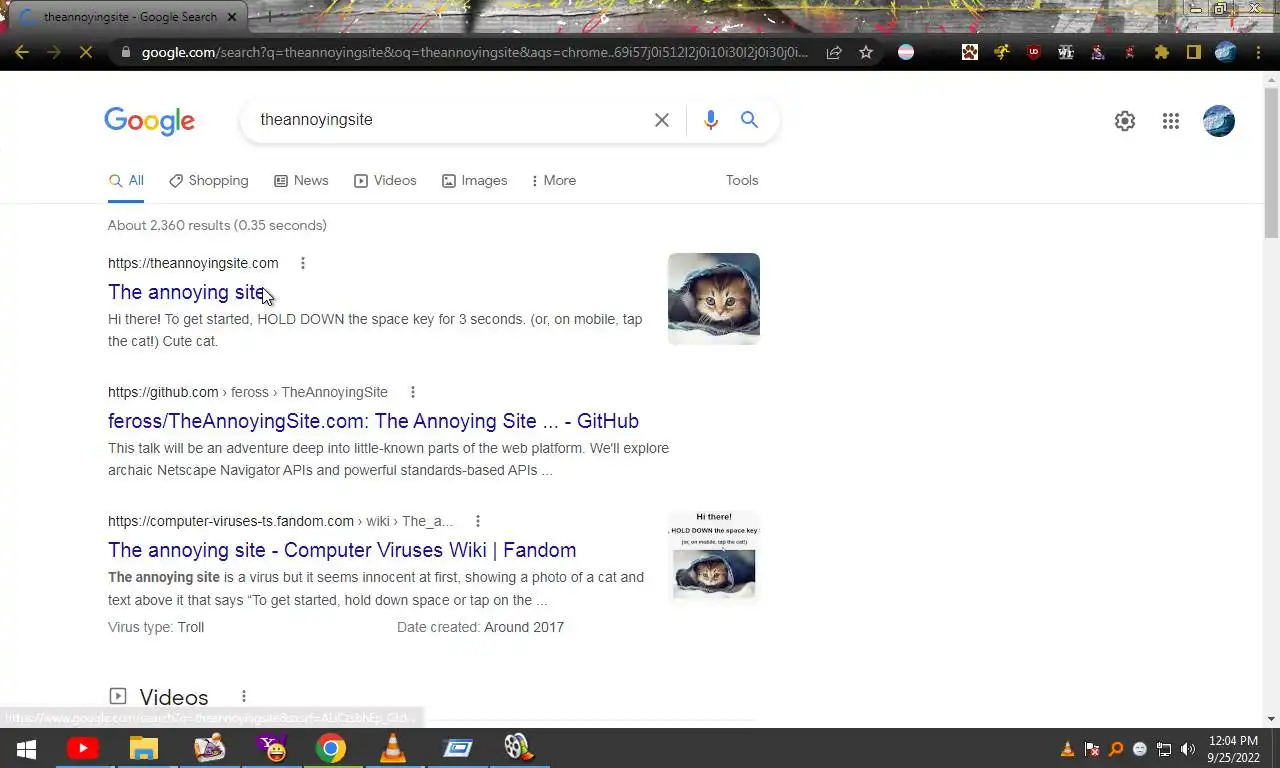Open the More search filters dropdown
1280x768 pixels.
point(553,180)
